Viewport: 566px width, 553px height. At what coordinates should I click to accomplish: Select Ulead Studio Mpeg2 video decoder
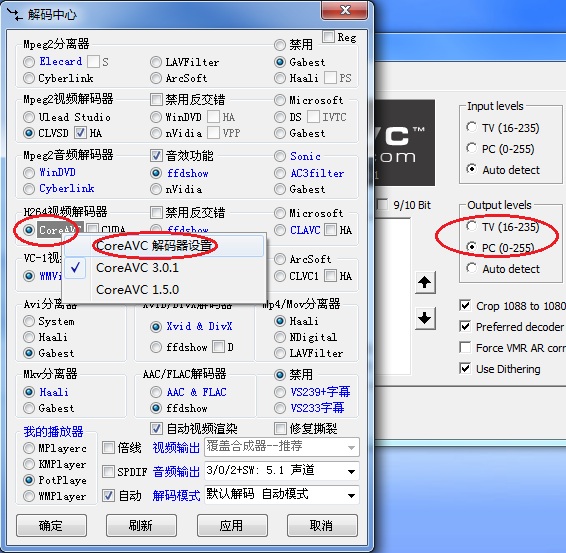click(x=29, y=117)
